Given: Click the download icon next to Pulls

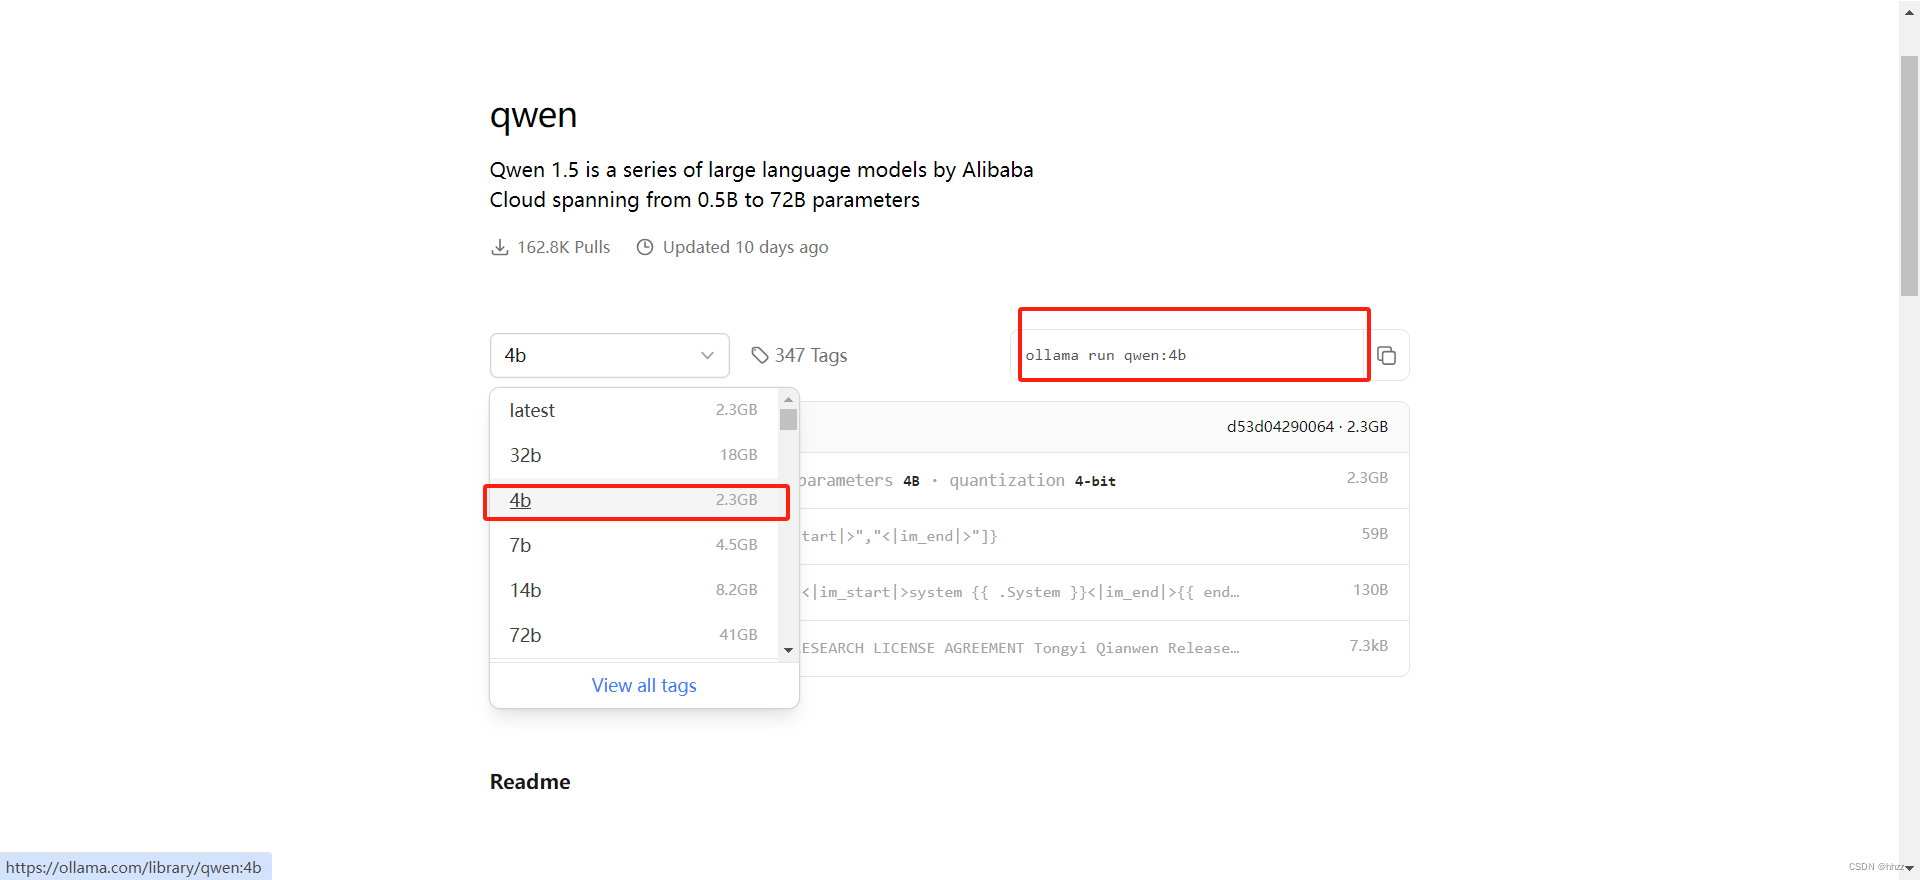Looking at the screenshot, I should (500, 247).
